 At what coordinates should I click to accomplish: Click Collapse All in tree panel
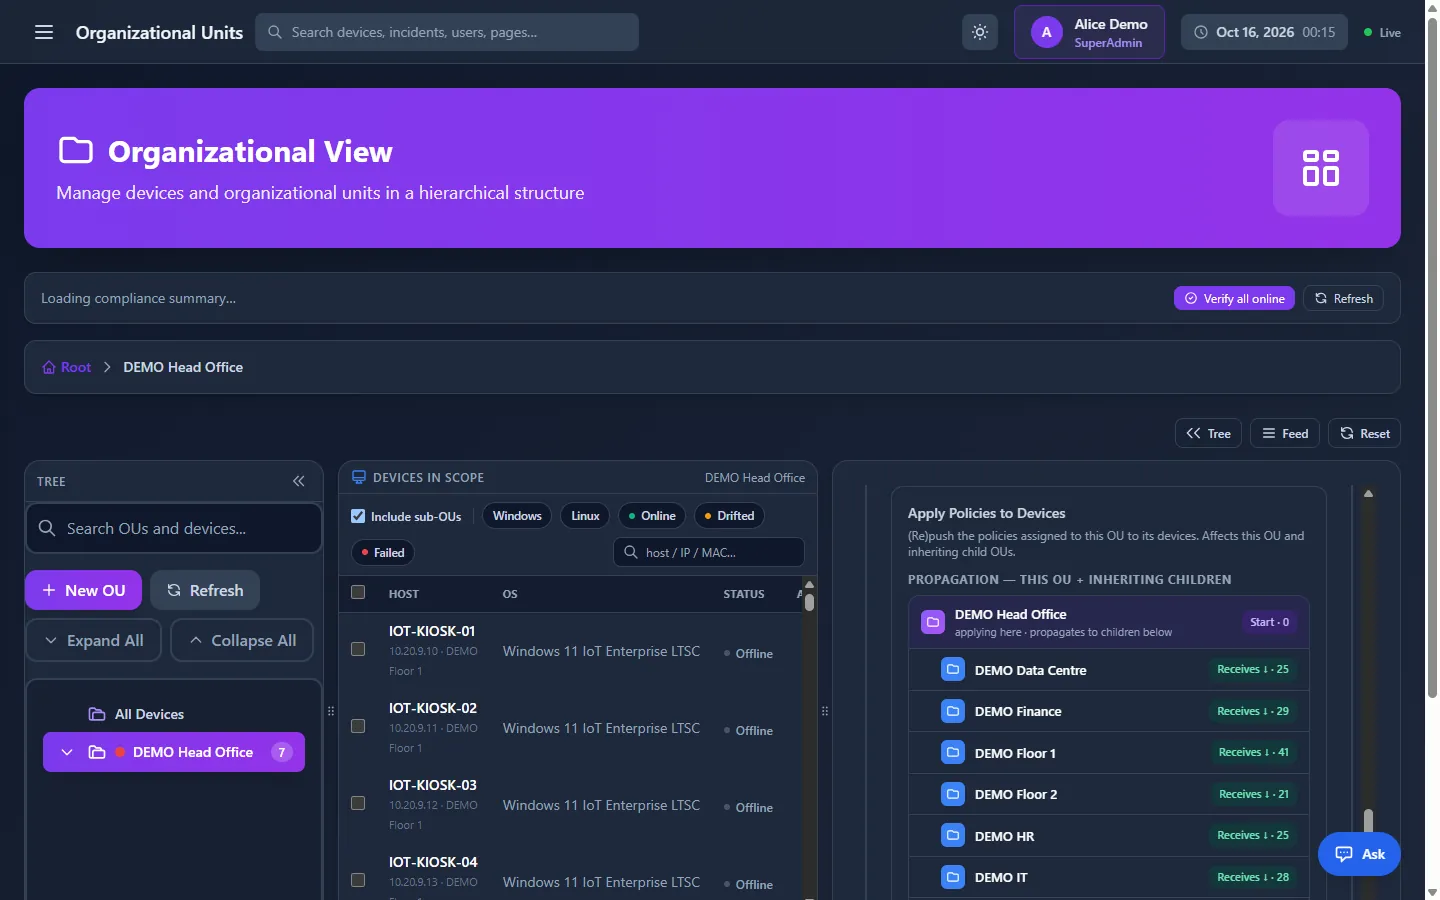tap(242, 640)
